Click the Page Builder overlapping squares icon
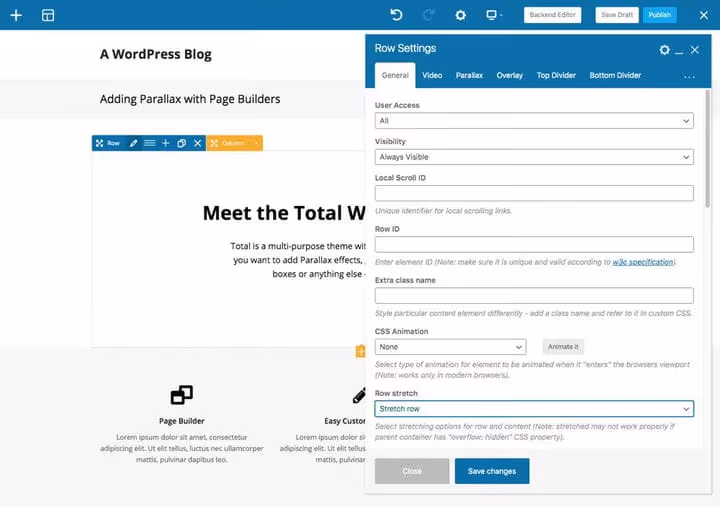The width and height of the screenshot is (720, 507). coord(182,395)
